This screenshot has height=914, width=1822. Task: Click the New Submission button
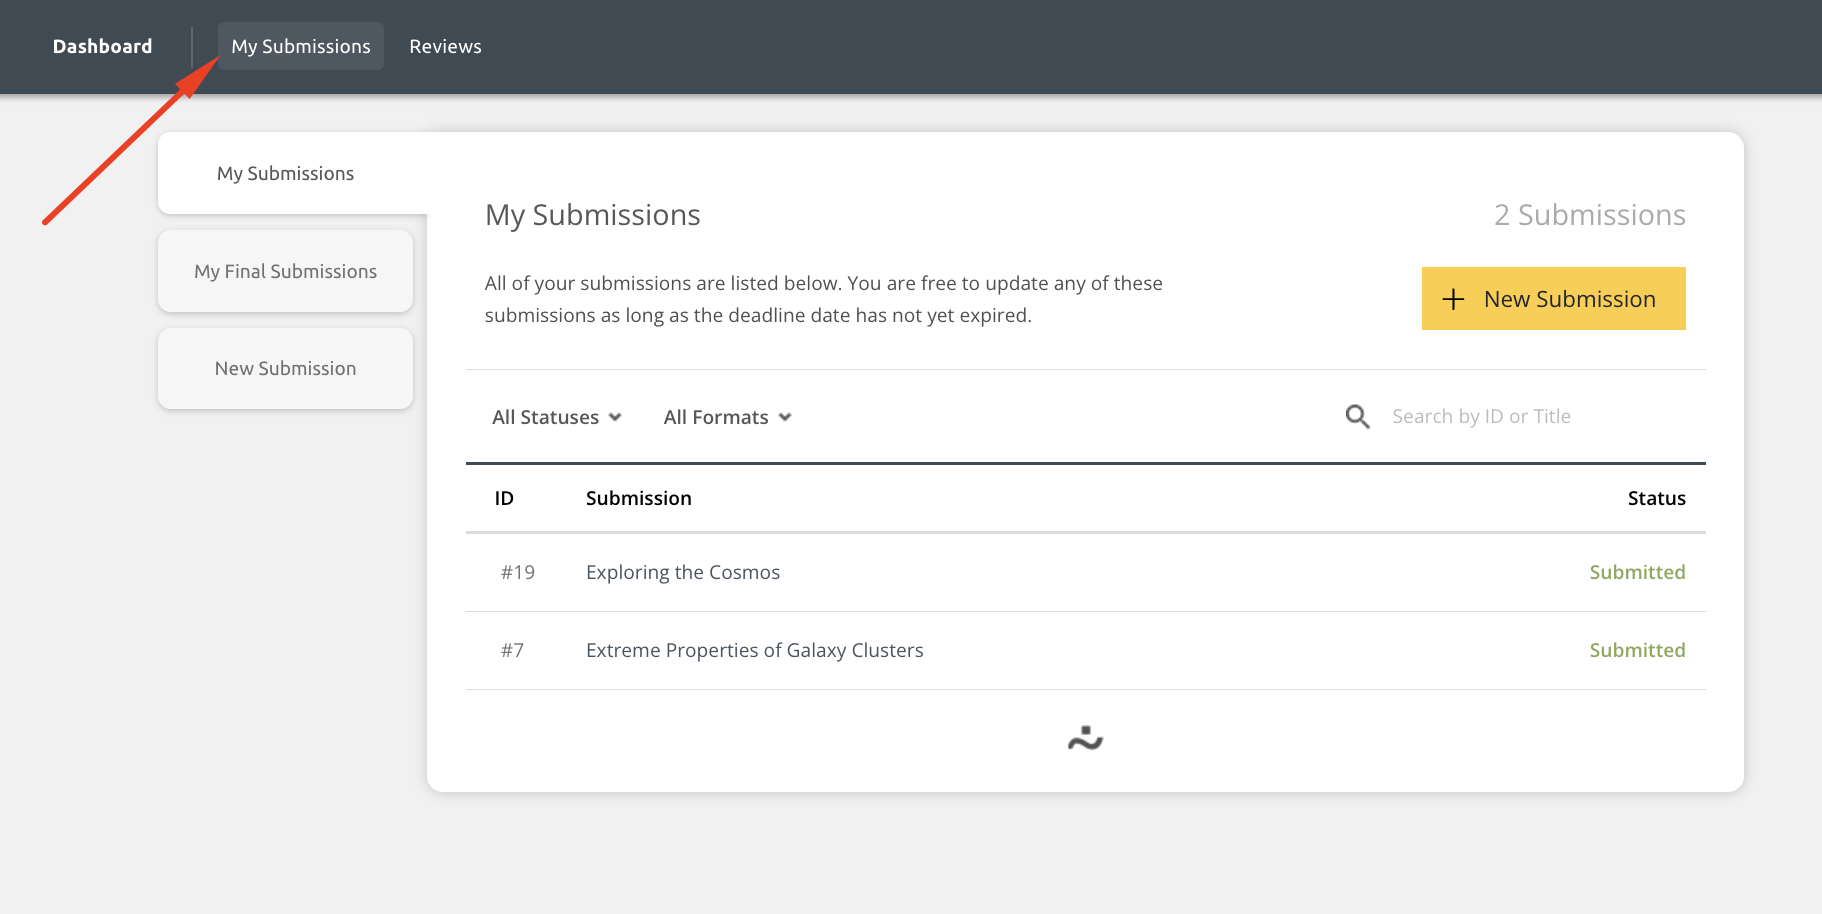(1553, 298)
